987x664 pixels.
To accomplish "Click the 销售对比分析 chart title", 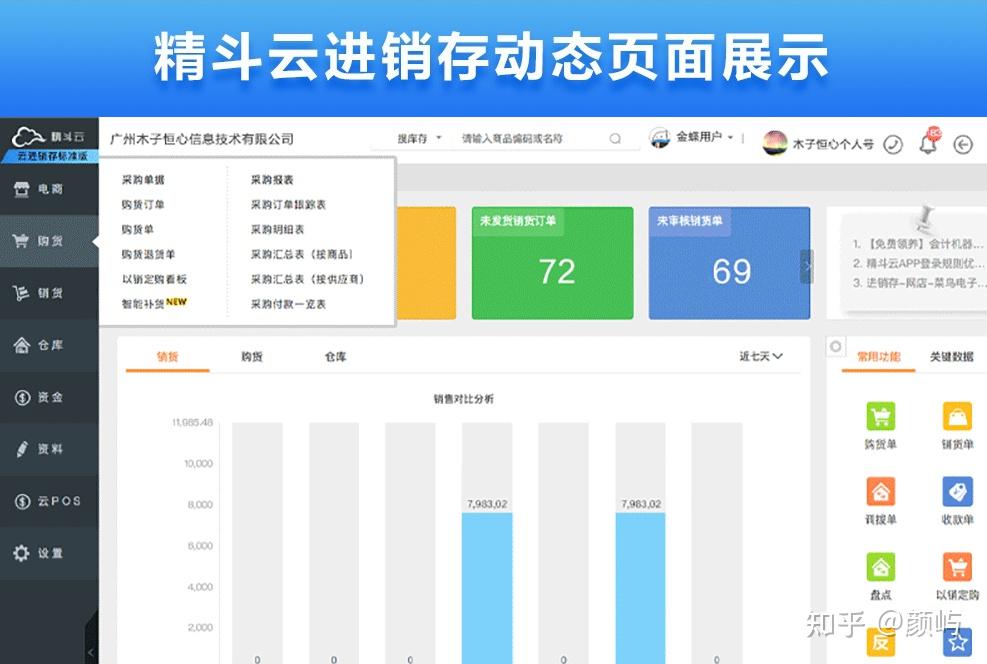I will tap(464, 398).
